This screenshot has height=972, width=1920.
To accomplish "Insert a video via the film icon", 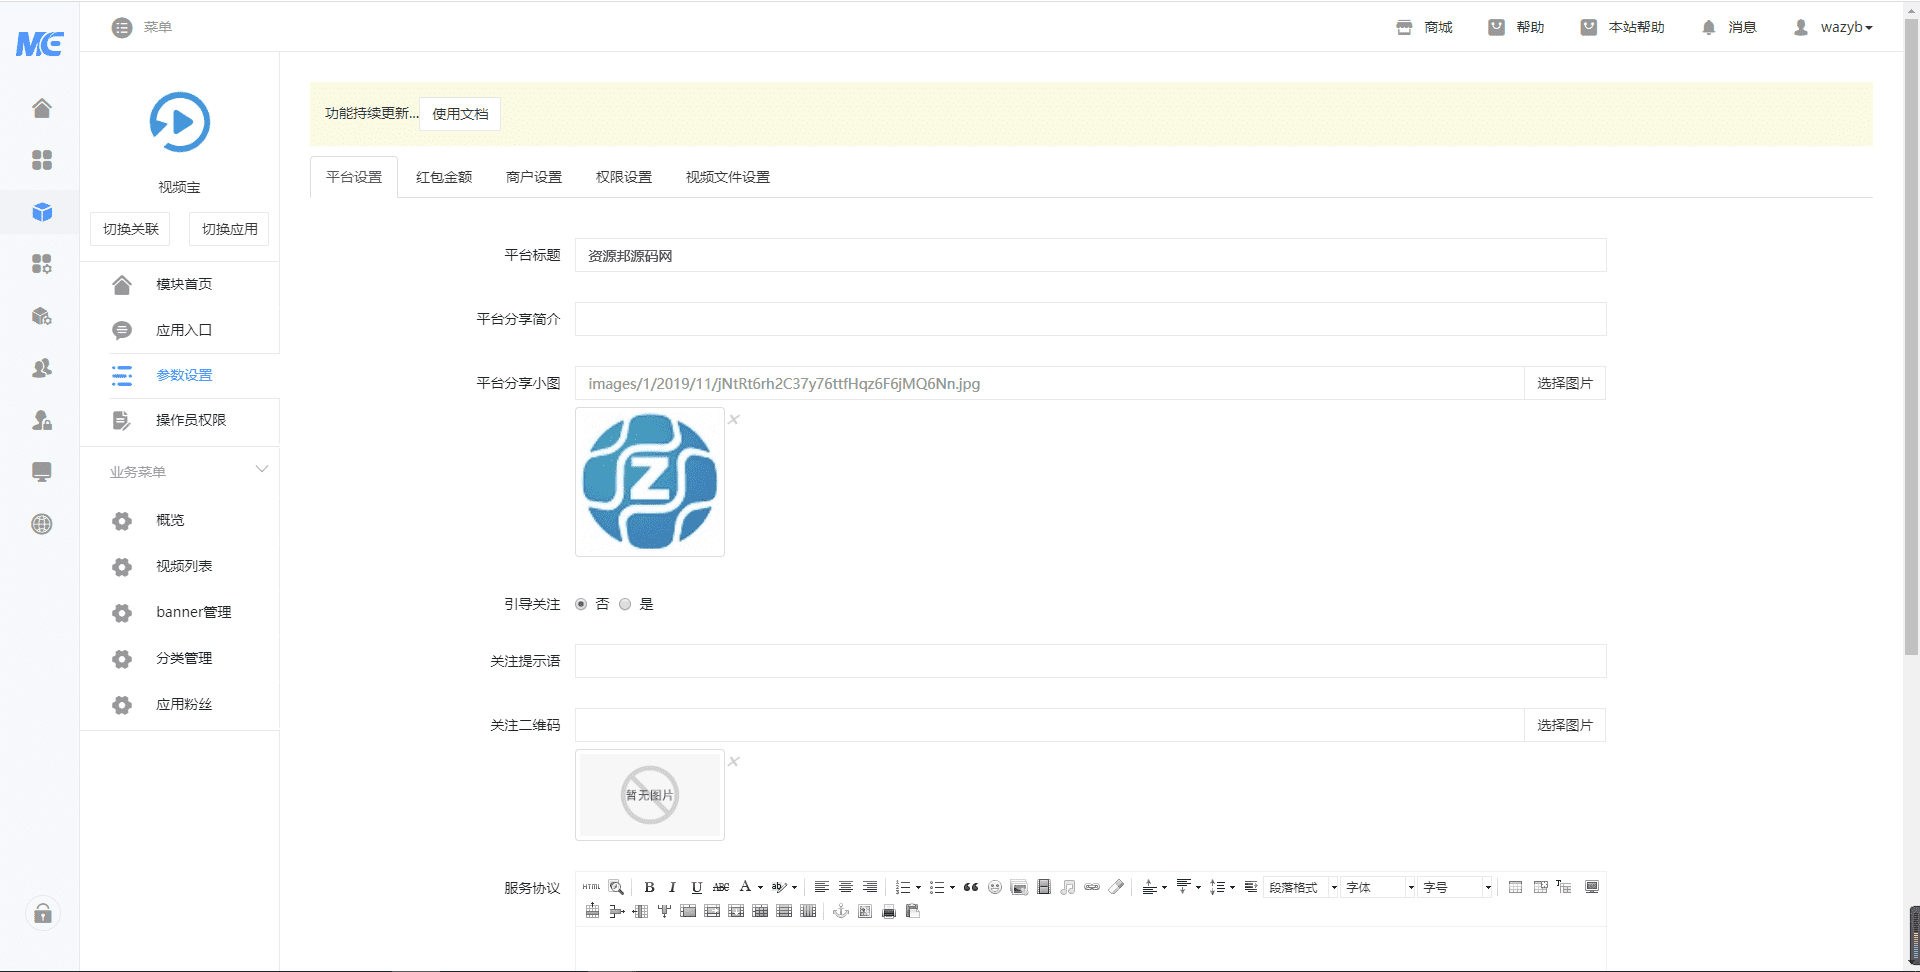I will [1044, 887].
